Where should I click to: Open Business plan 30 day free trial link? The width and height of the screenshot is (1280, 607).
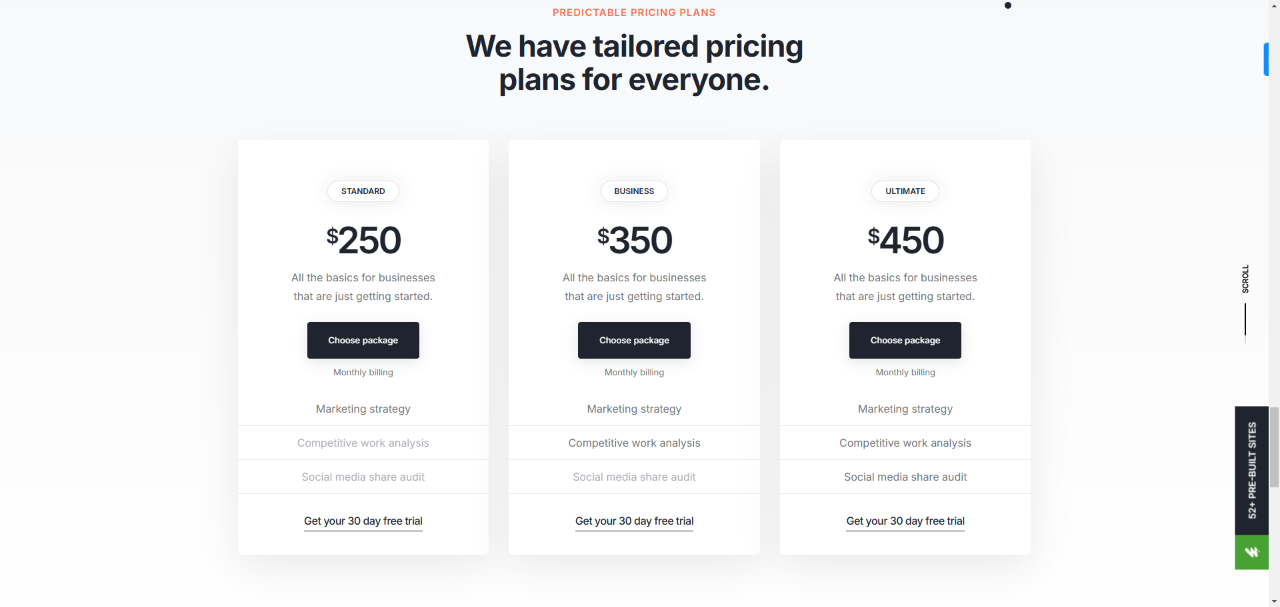coord(634,521)
